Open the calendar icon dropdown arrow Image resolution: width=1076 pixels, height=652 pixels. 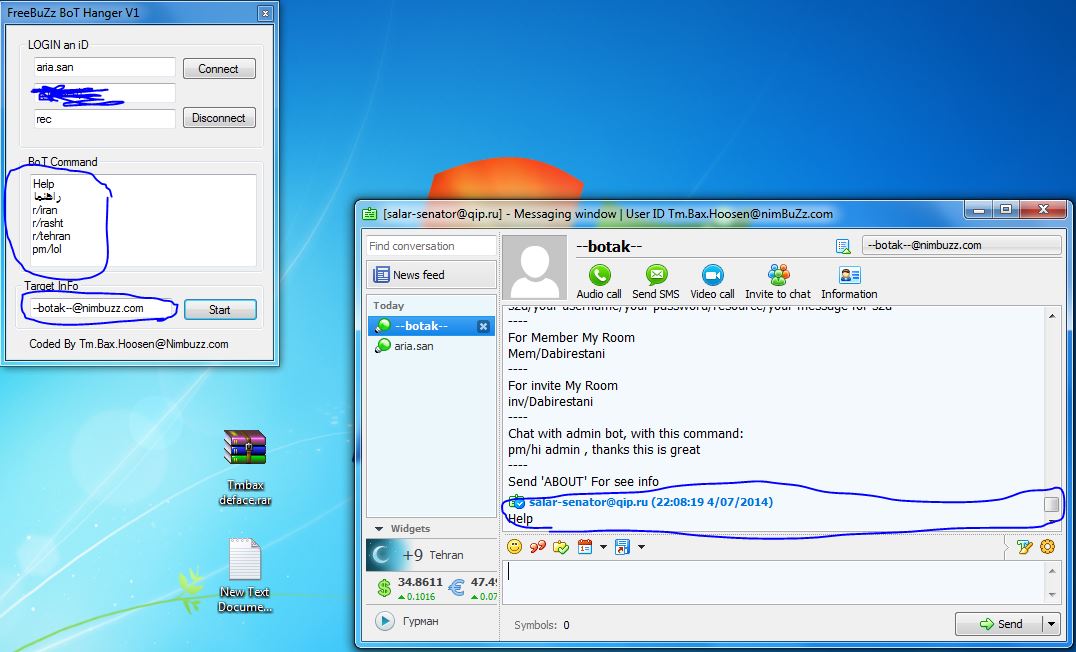tap(603, 547)
